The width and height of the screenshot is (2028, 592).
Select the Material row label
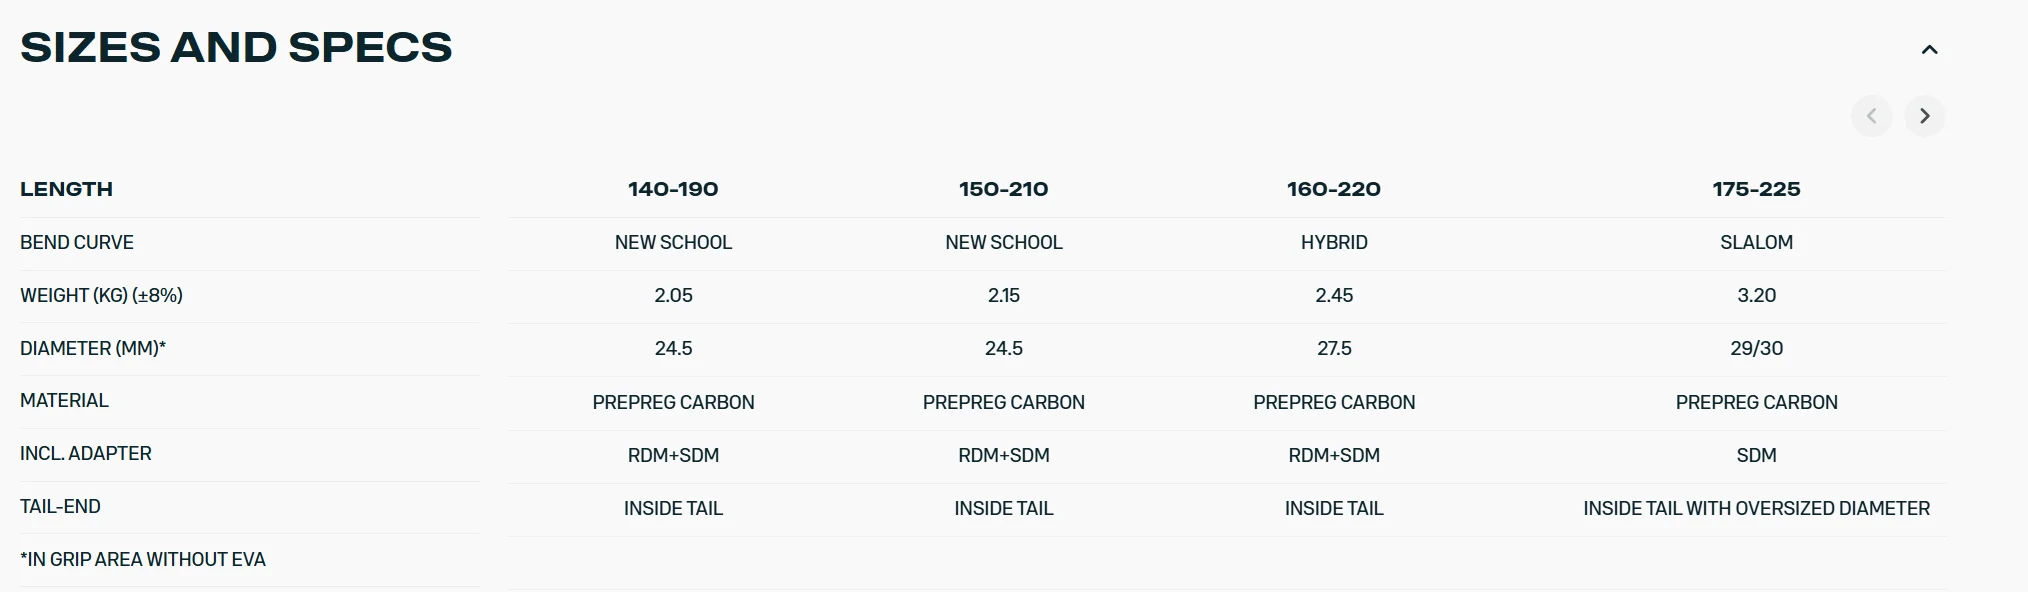64,400
